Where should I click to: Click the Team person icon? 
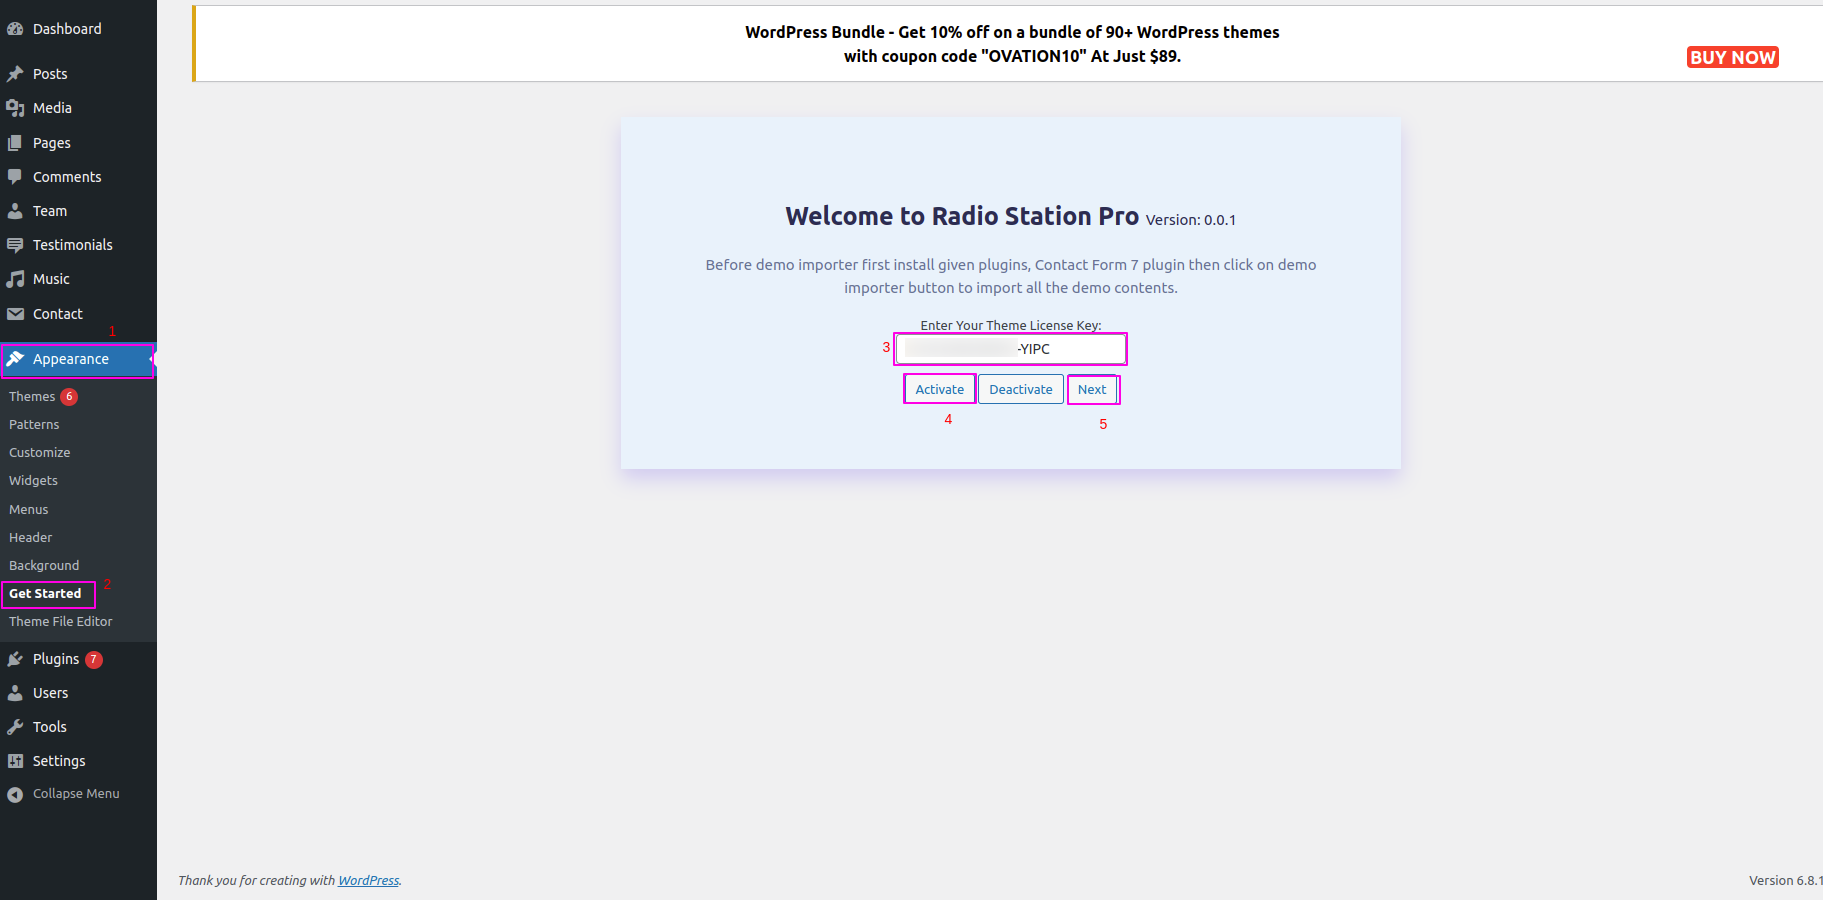[15, 211]
